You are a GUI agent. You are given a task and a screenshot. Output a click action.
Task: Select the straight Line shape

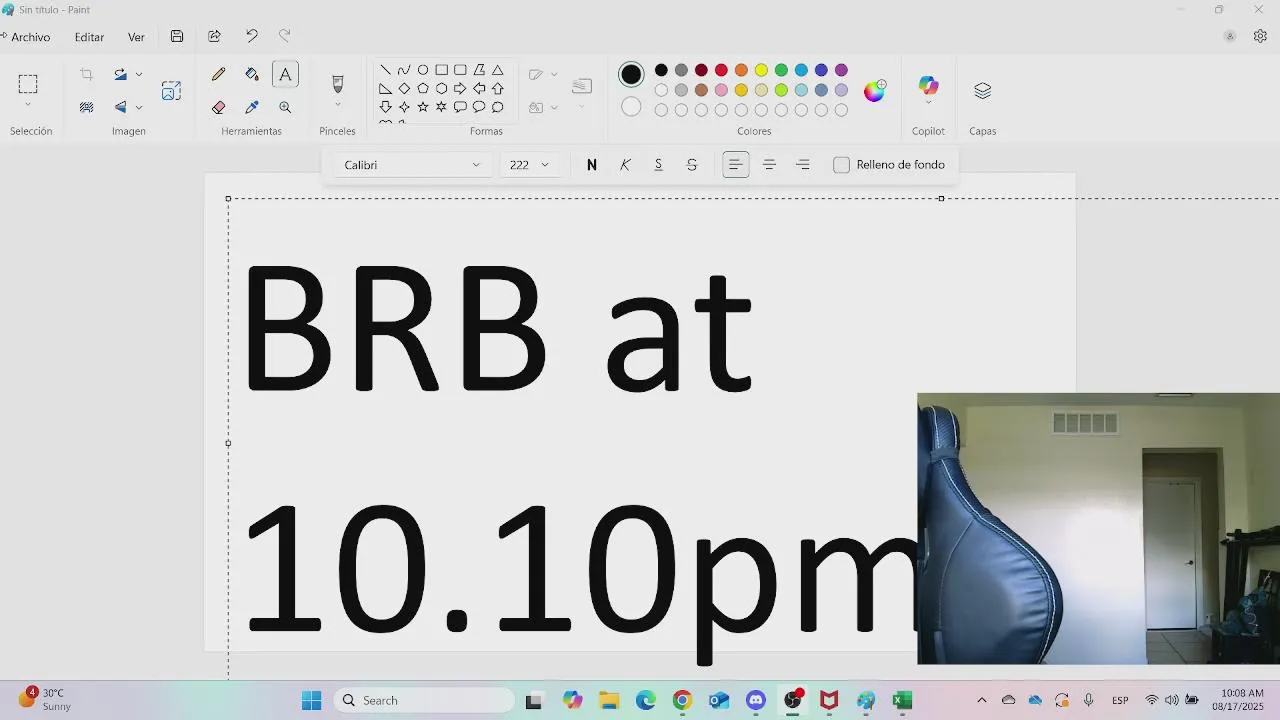tap(385, 70)
